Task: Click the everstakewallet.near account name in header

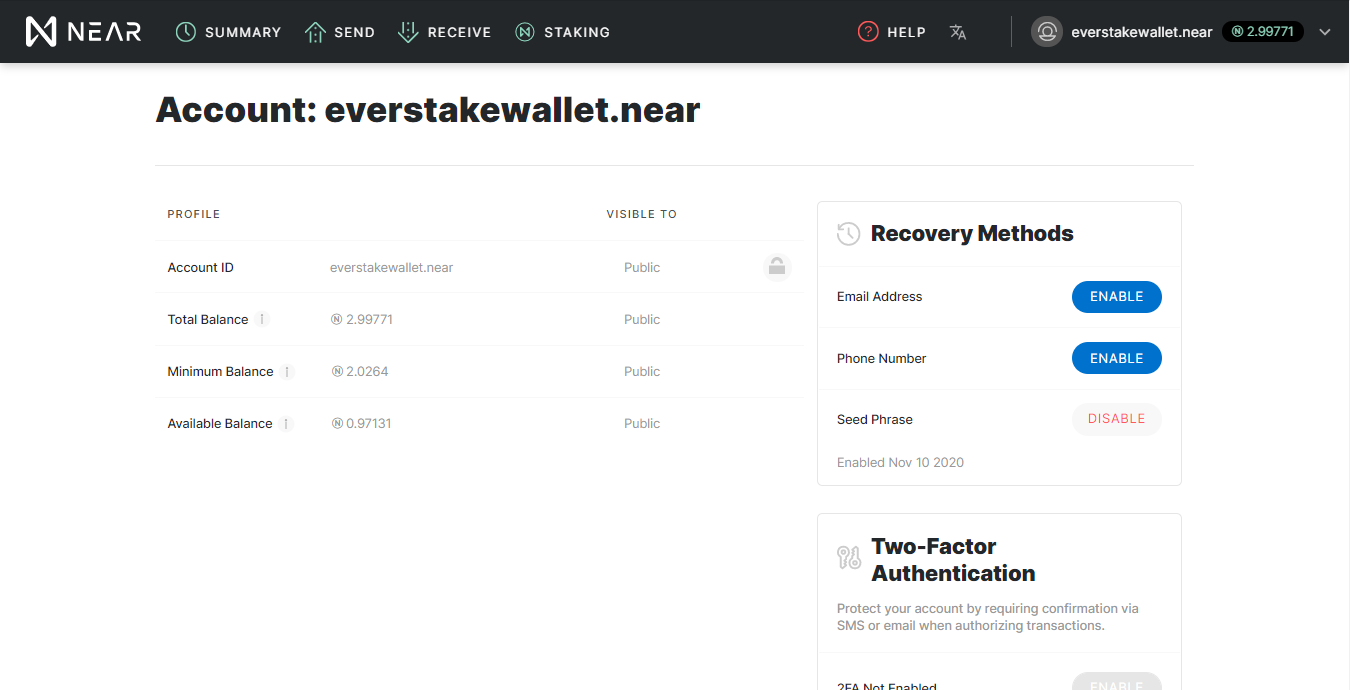Action: [x=1141, y=32]
